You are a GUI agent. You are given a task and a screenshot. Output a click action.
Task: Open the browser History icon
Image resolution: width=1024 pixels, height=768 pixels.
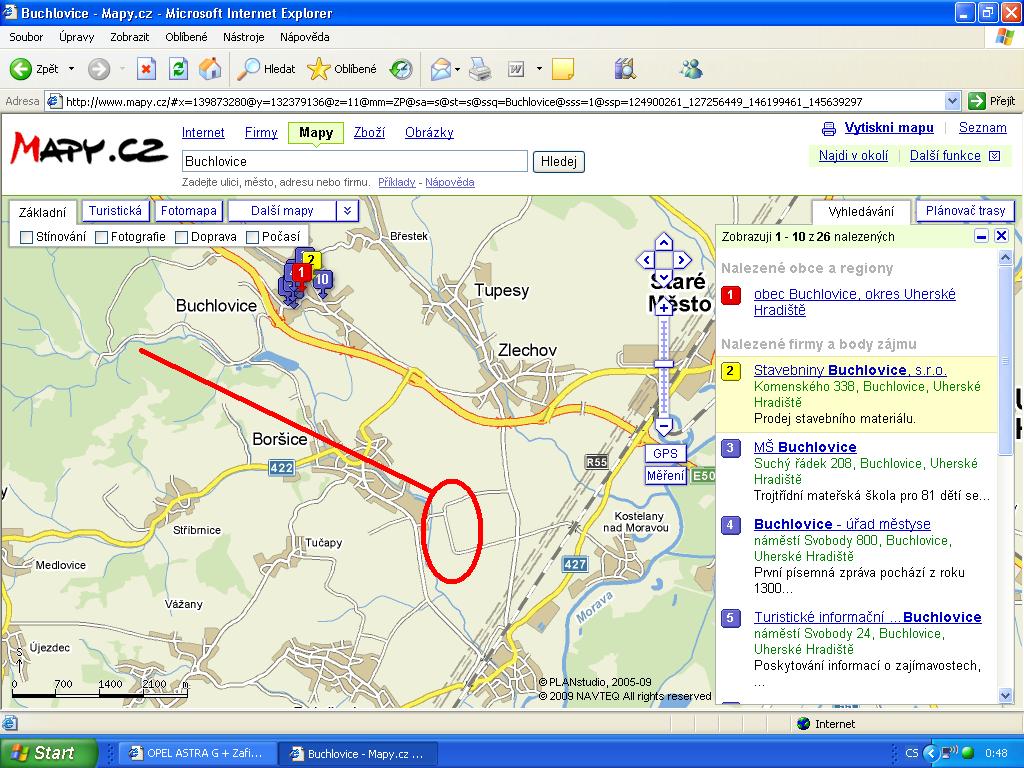400,69
